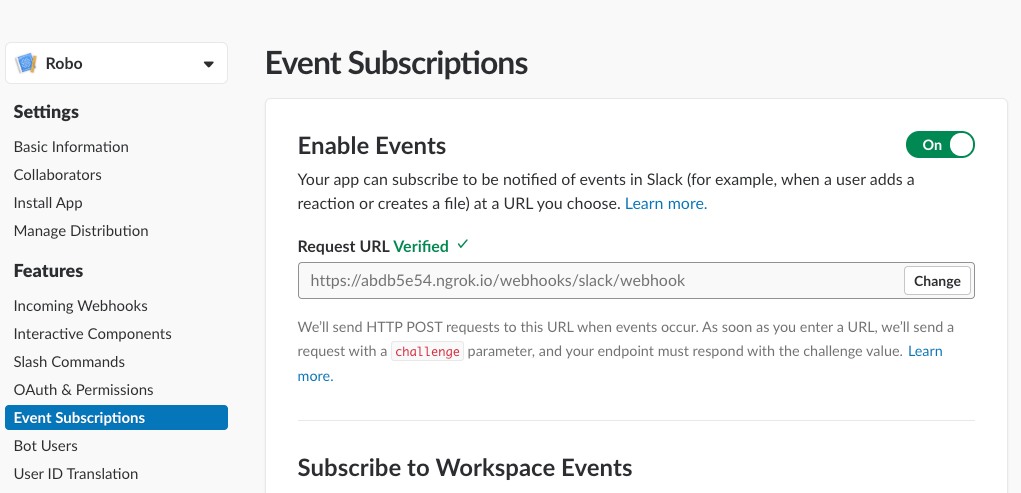Click the Robo app icon
1021x493 pixels.
tap(26, 63)
